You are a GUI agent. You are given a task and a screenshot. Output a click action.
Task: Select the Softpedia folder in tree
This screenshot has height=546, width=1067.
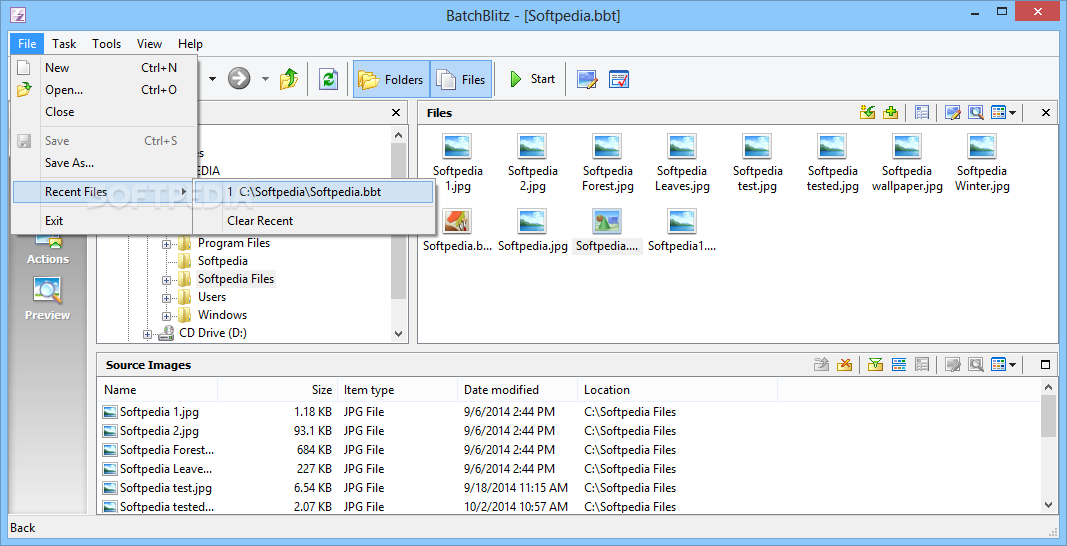click(x=223, y=261)
